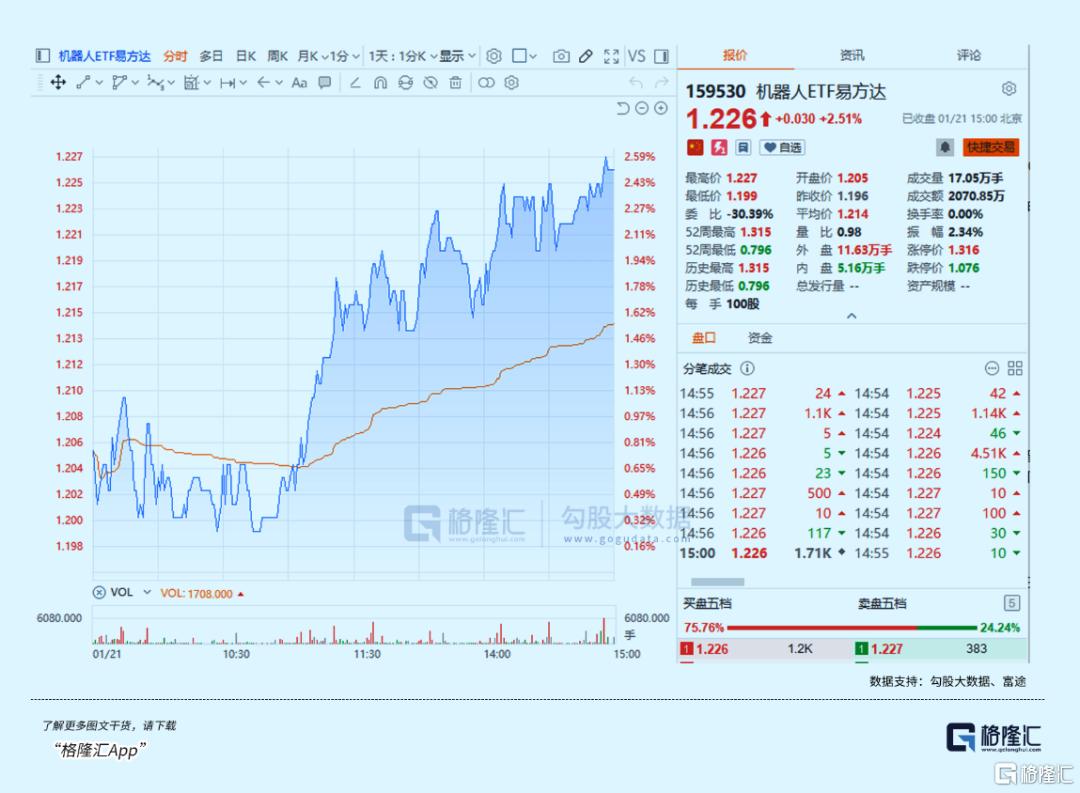Open chart settings gear in top toolbar
Image resolution: width=1080 pixels, height=793 pixels.
(x=494, y=56)
